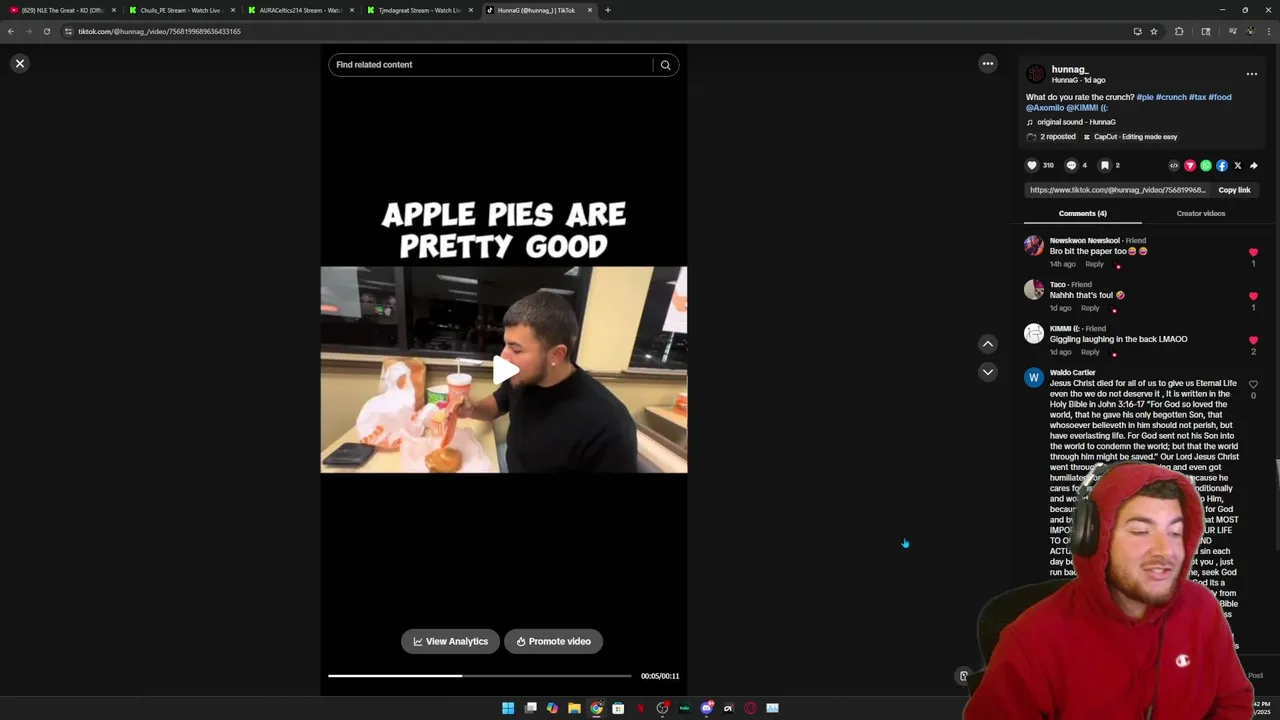Image resolution: width=1280 pixels, height=720 pixels.
Task: Open comments via speech bubble icon
Action: (x=1071, y=165)
